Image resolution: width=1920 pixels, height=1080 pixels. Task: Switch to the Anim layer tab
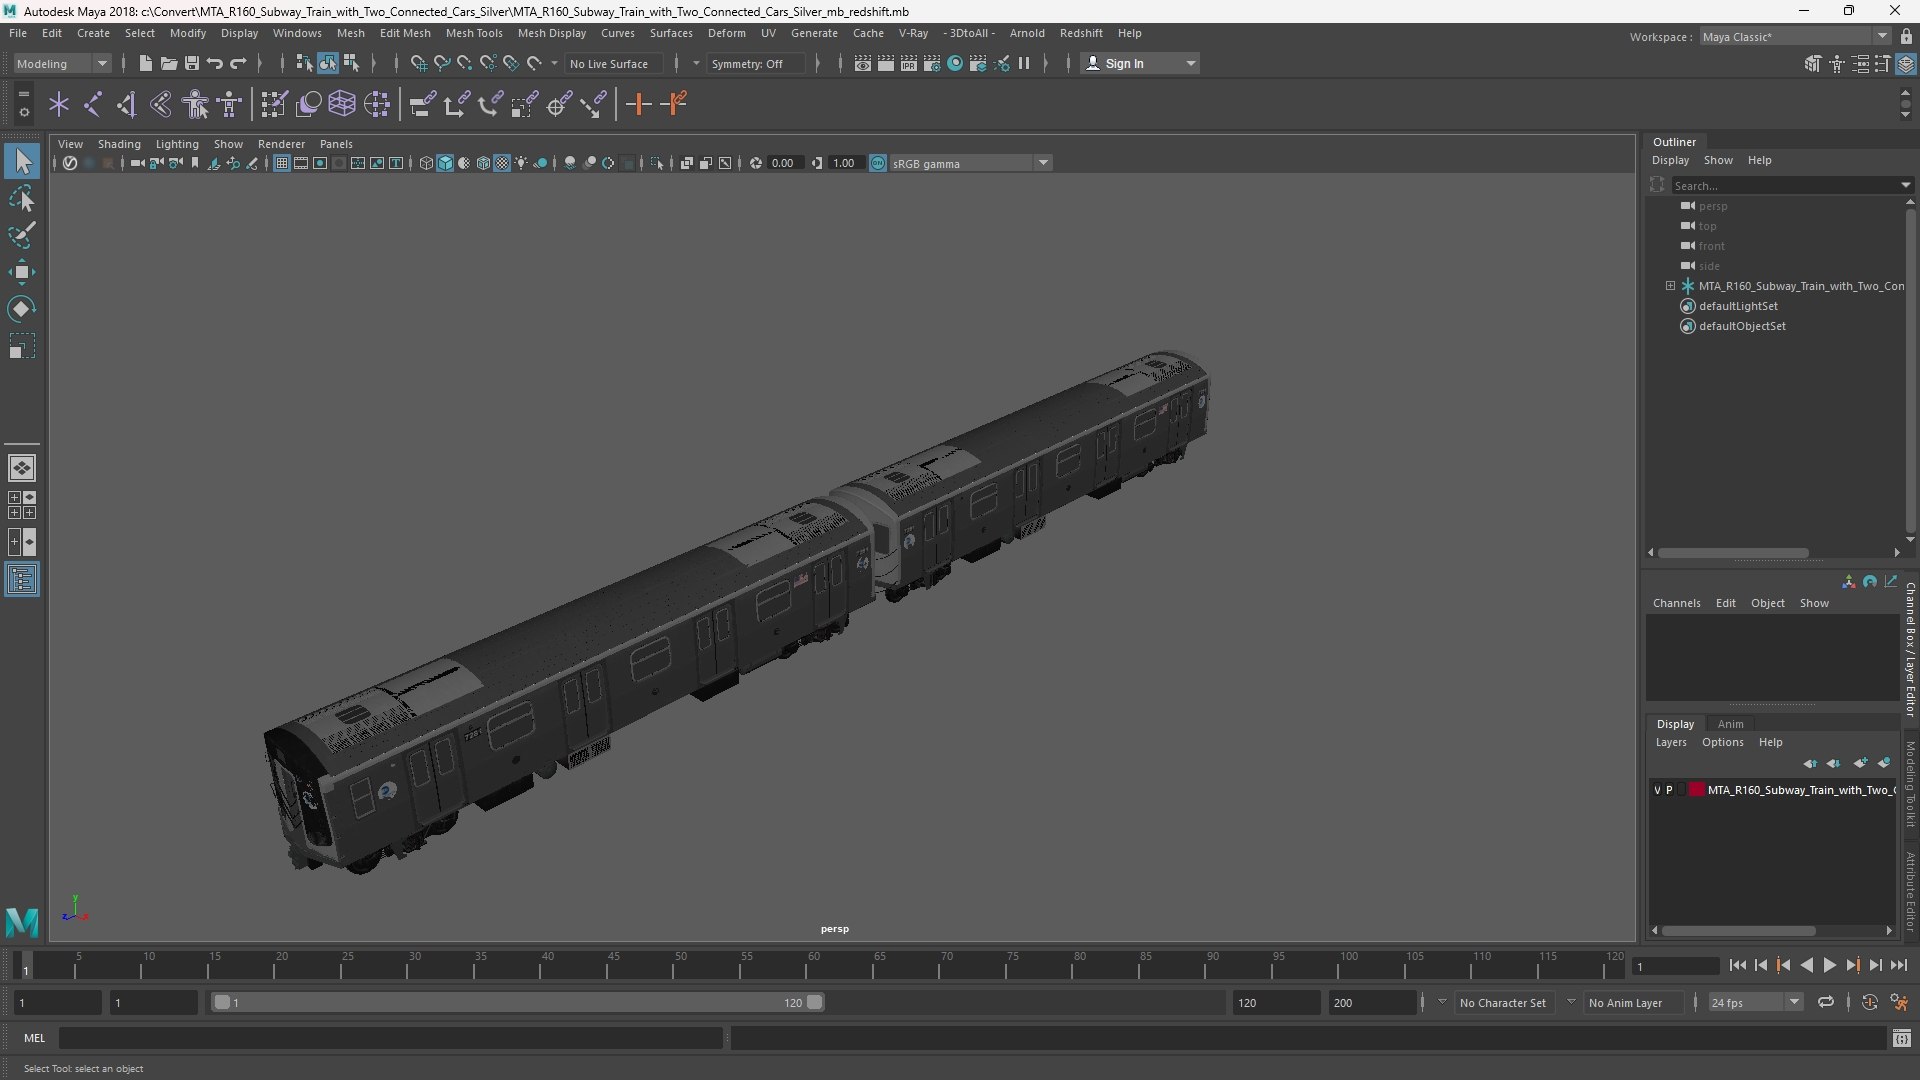pos(1730,724)
